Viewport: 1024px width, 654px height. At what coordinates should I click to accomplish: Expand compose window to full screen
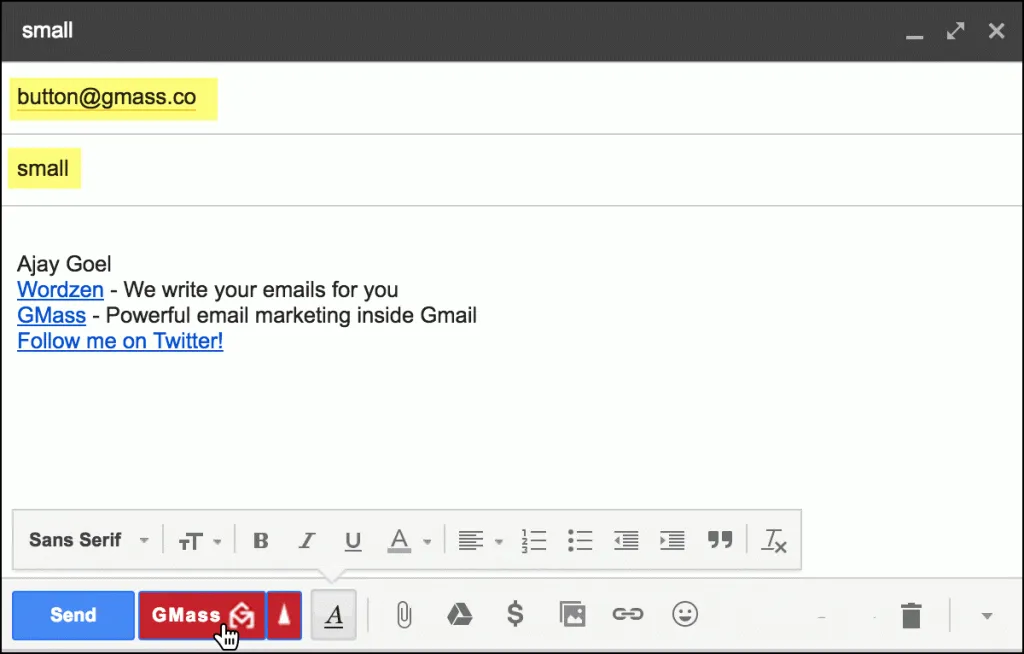[x=955, y=31]
